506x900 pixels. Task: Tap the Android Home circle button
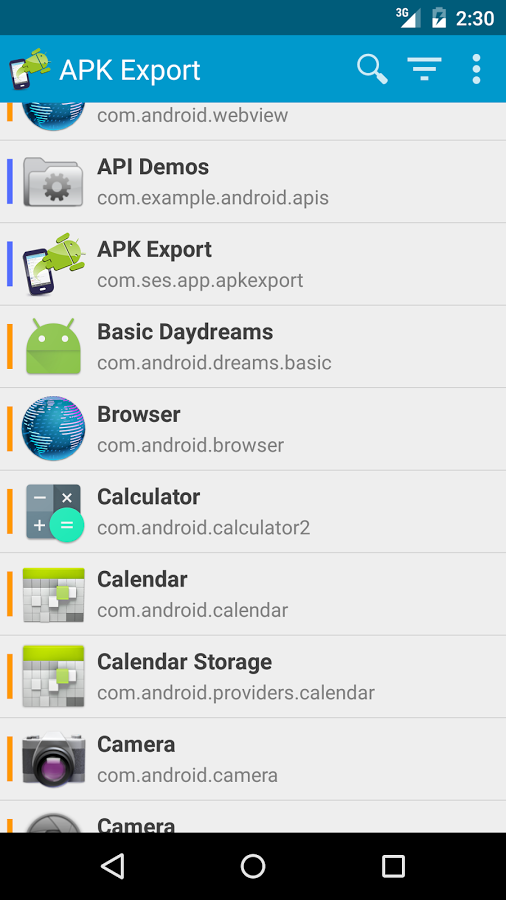click(253, 866)
